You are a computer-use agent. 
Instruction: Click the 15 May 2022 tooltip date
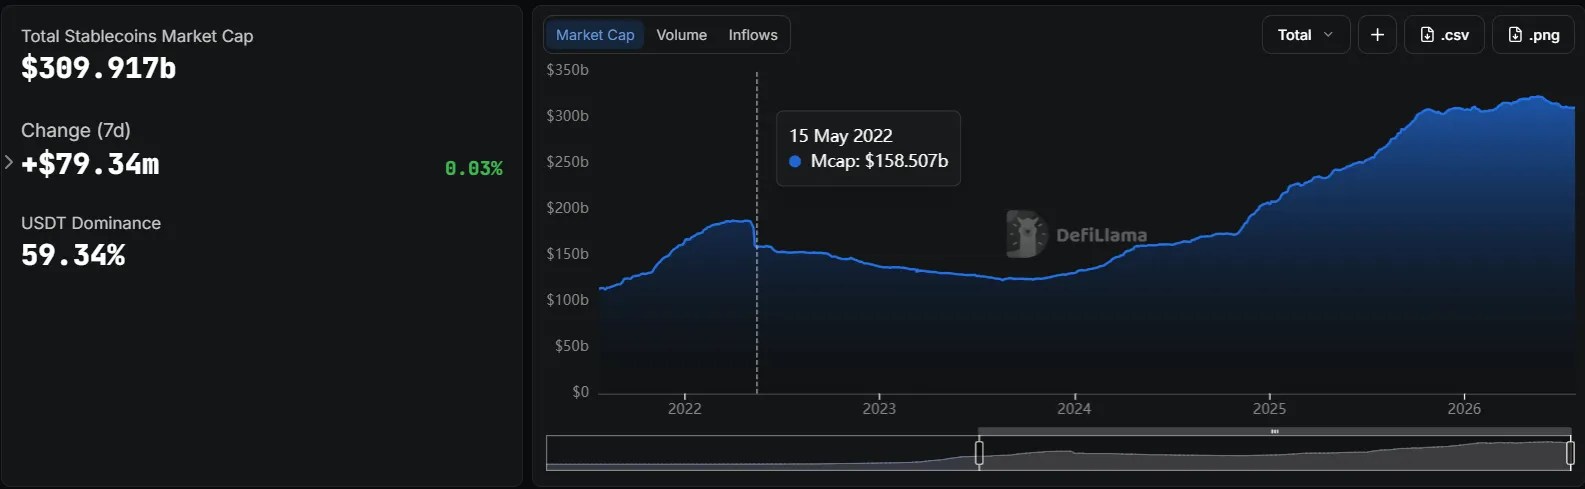(841, 135)
